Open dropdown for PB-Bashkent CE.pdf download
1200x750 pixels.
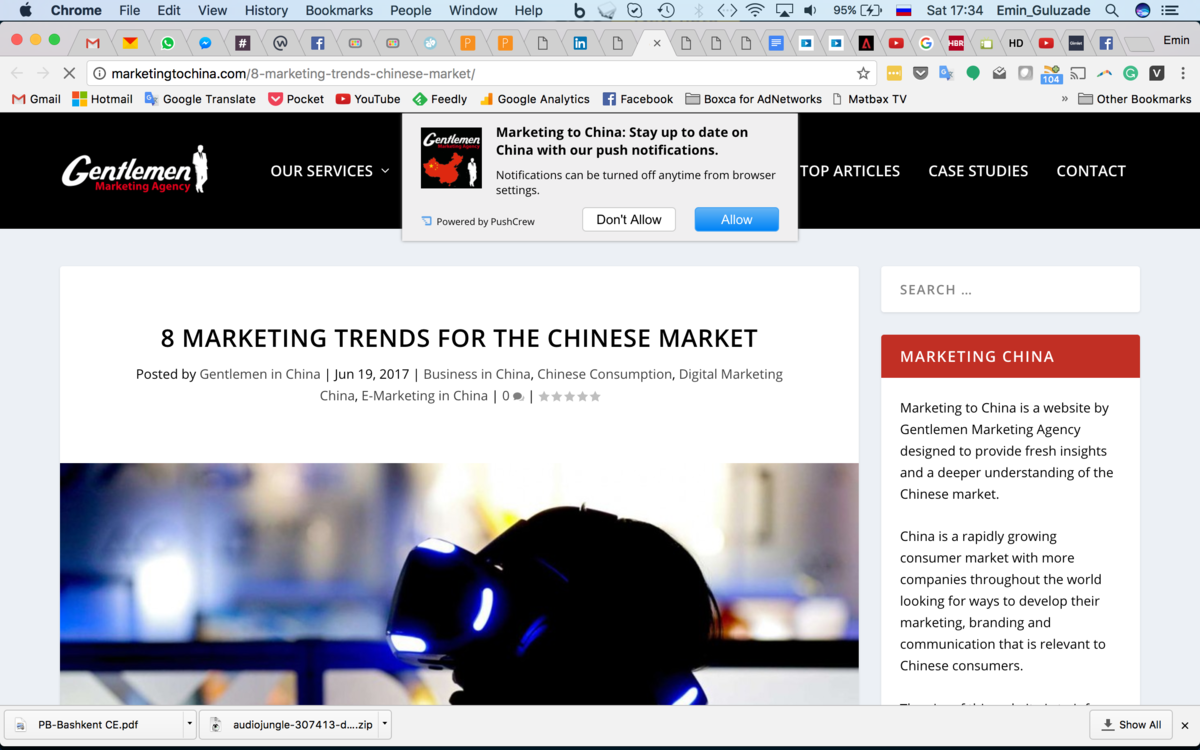click(189, 724)
